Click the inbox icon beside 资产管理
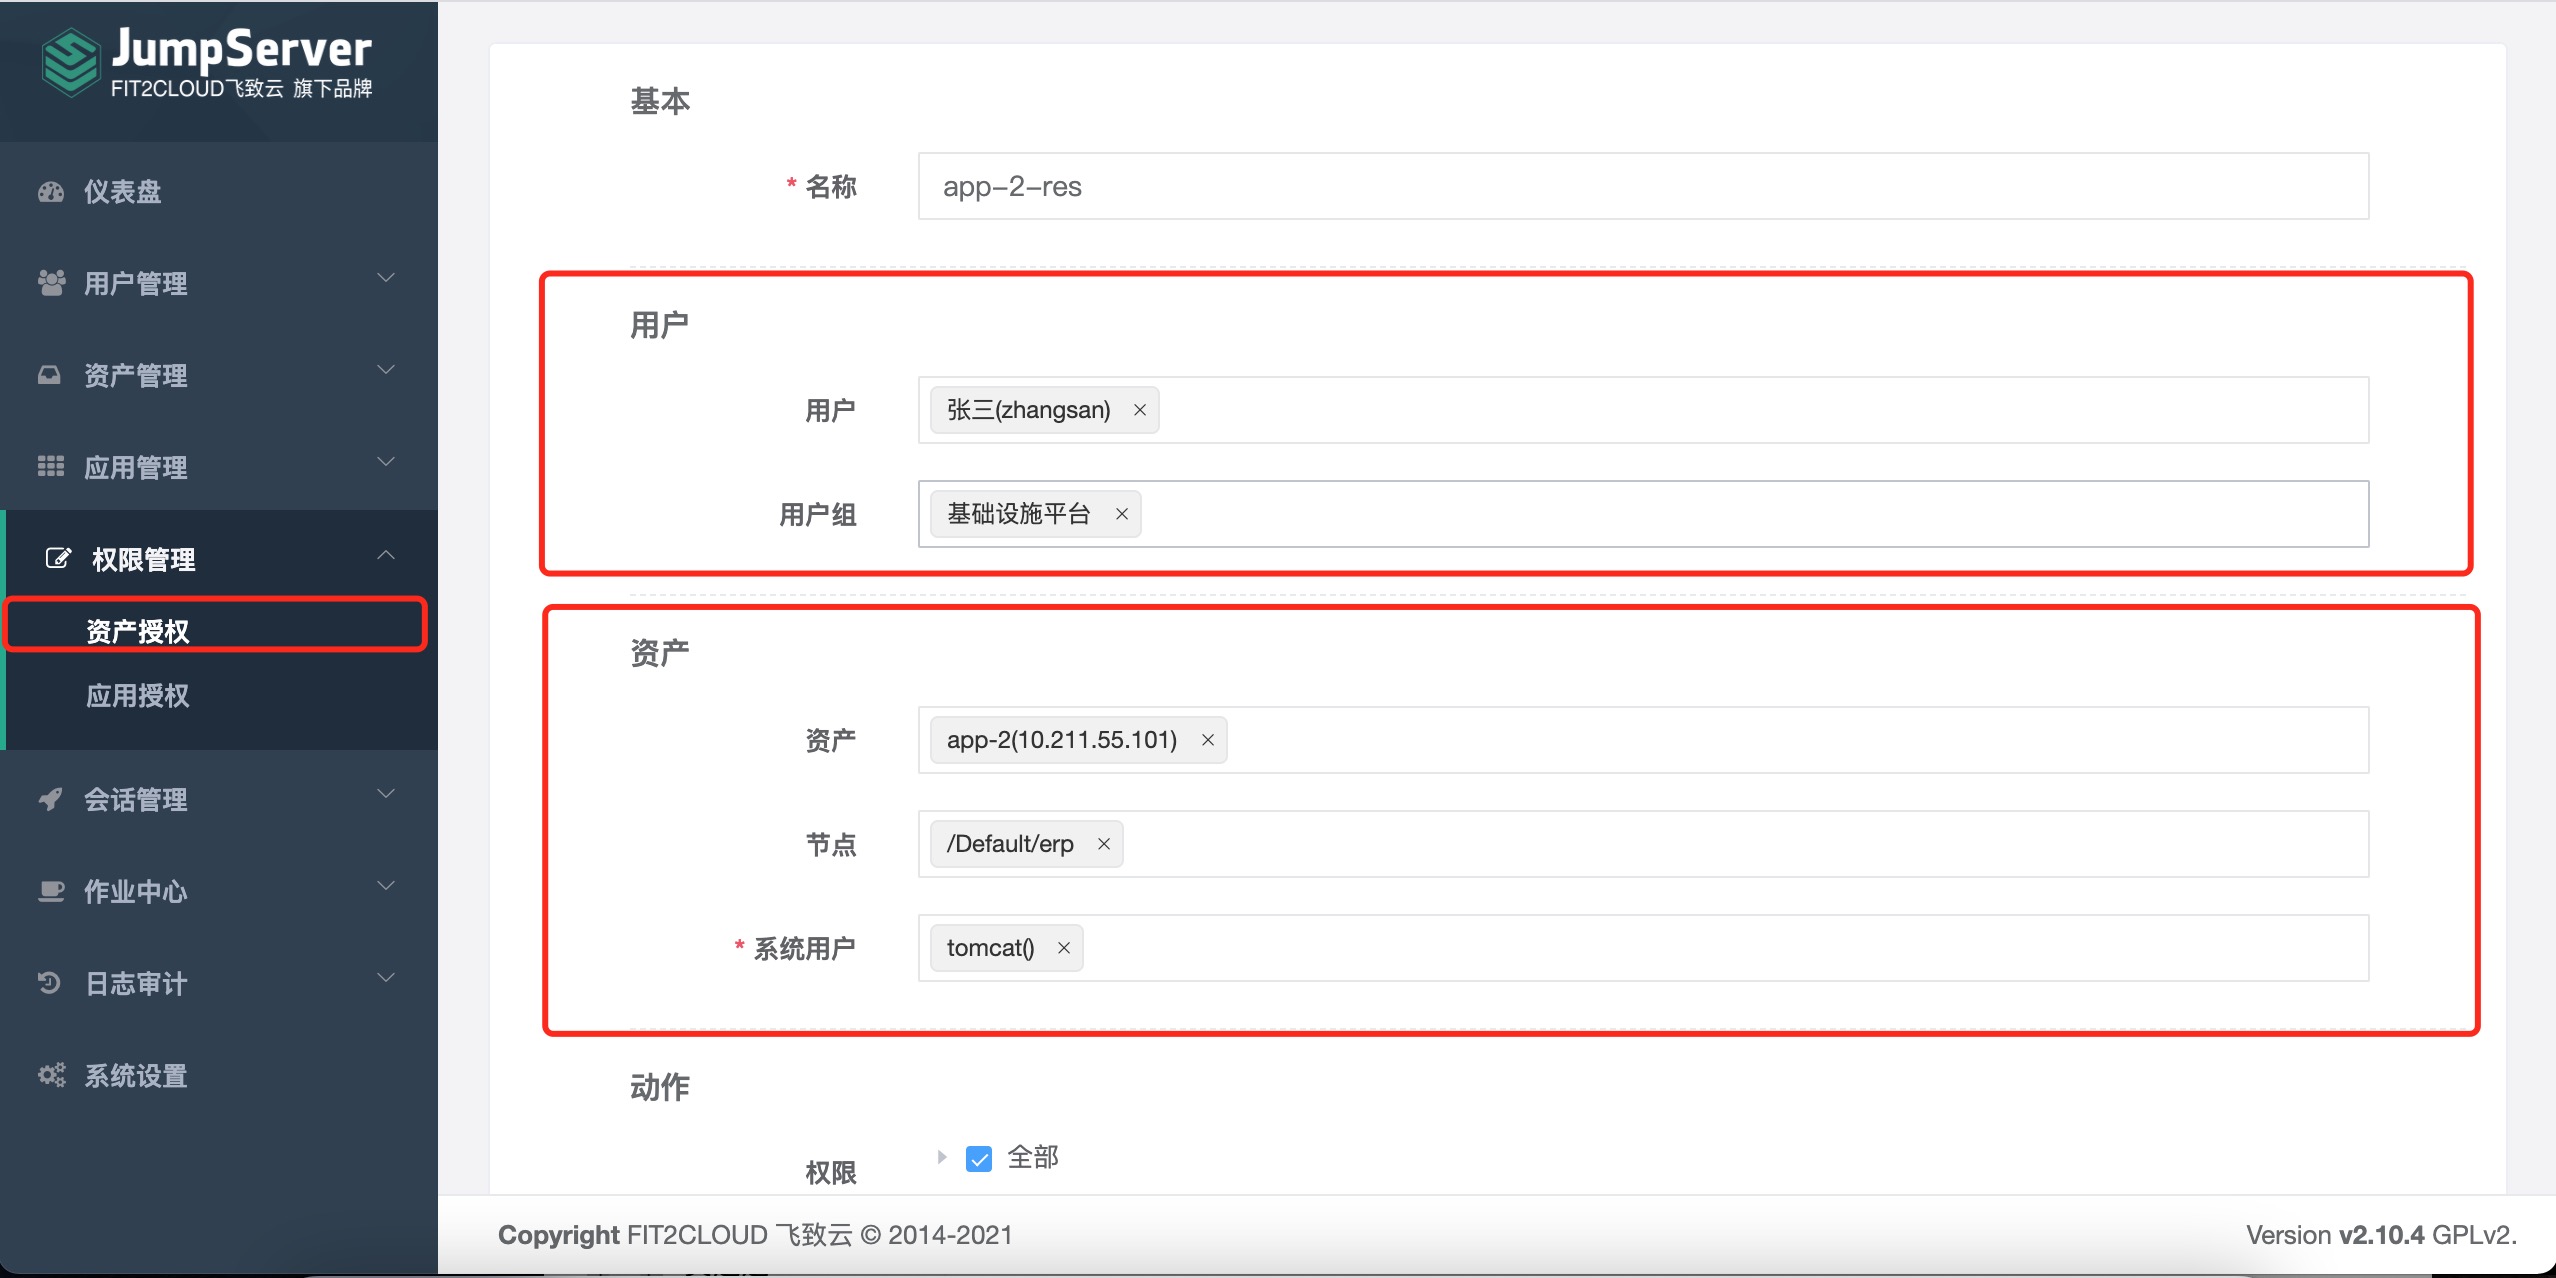Image resolution: width=2556 pixels, height=1278 pixels. pos(49,375)
